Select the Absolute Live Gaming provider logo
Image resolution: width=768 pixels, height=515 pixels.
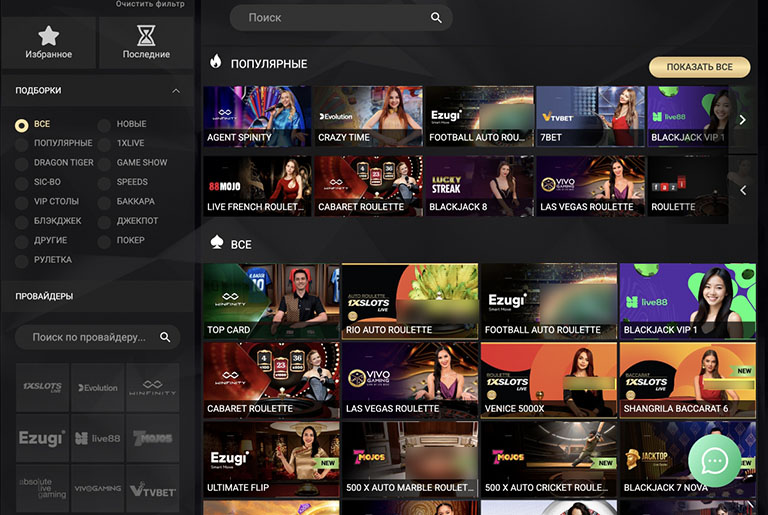click(x=43, y=489)
